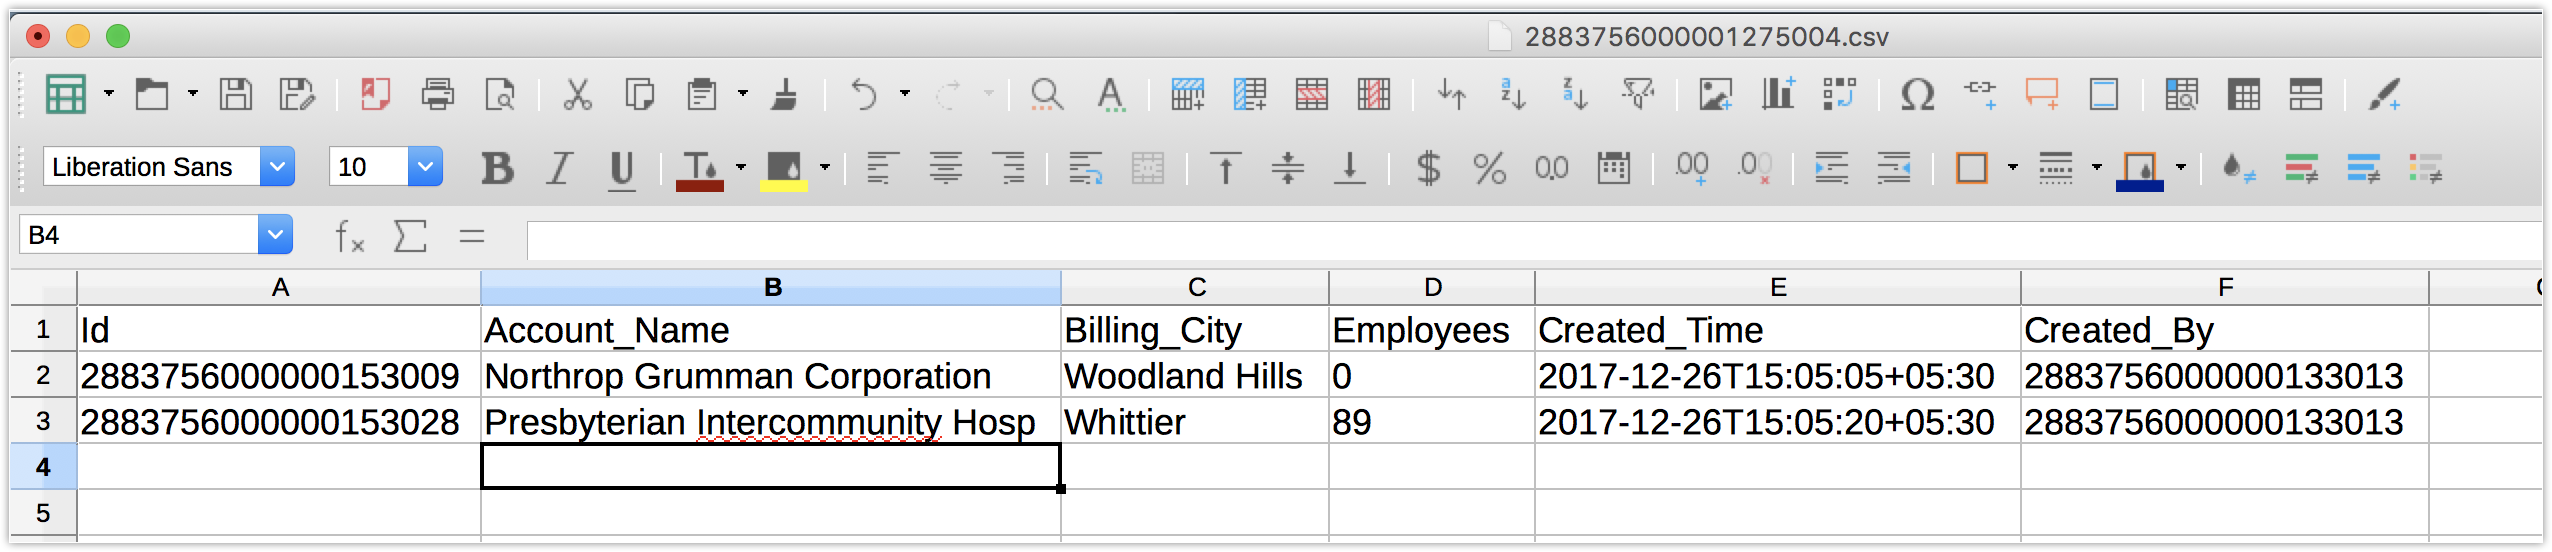Click the Paste clipboard icon
The image size is (2552, 552).
click(702, 95)
